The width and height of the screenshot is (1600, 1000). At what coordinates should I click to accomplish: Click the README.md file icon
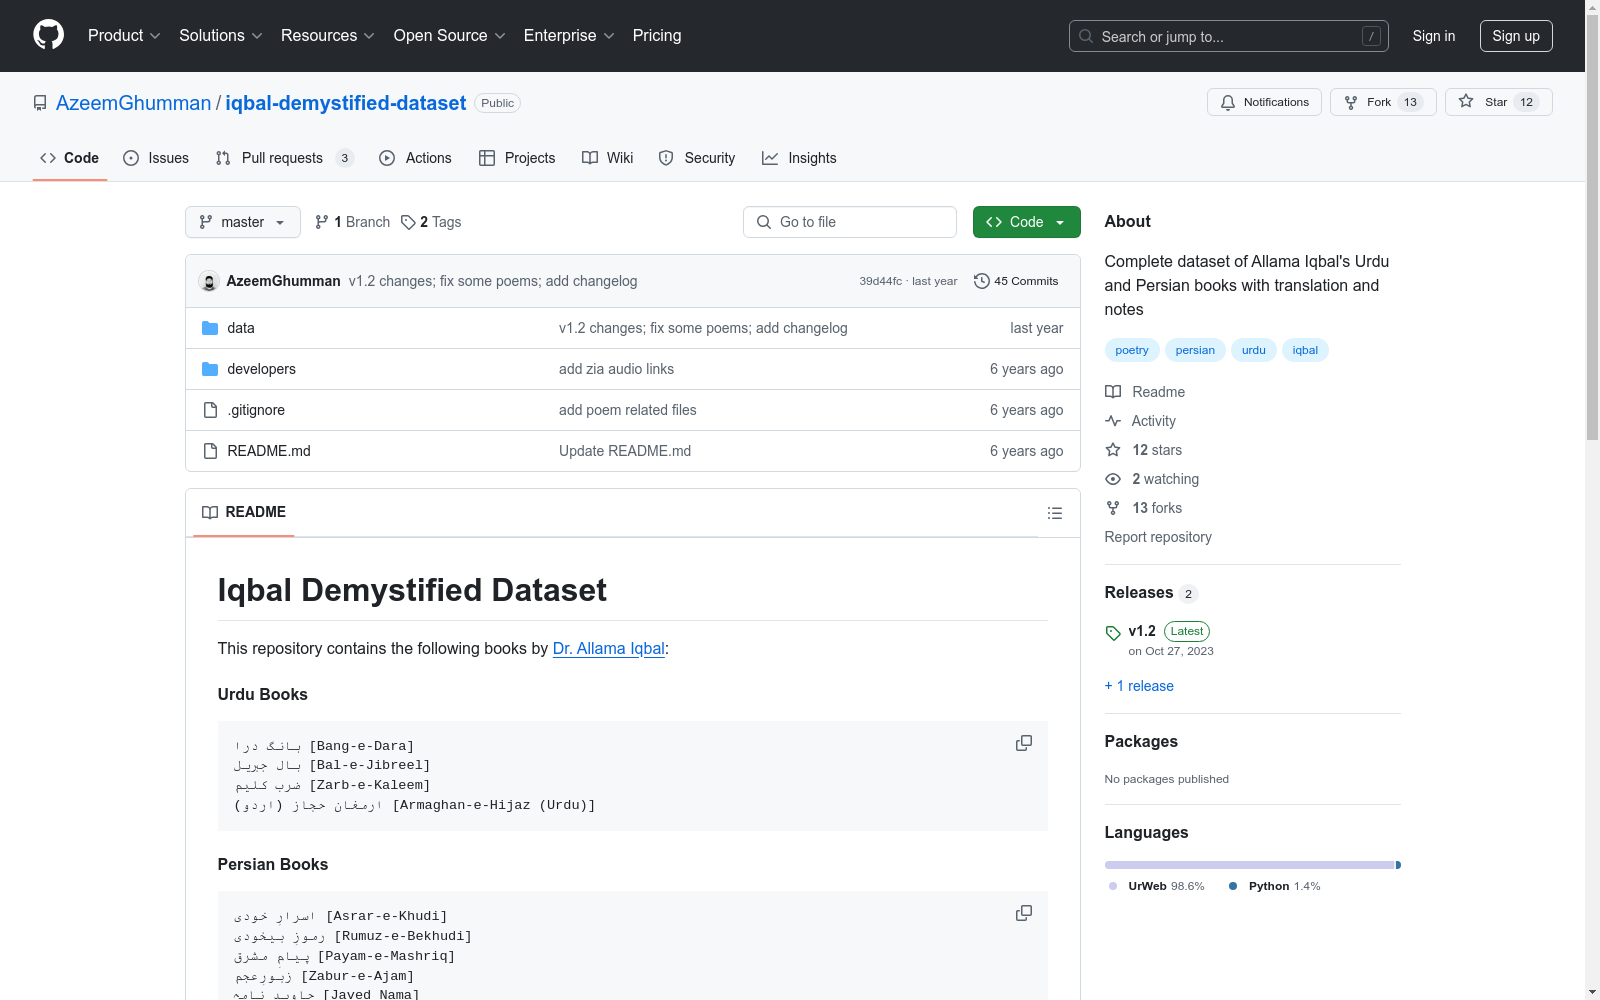[210, 451]
